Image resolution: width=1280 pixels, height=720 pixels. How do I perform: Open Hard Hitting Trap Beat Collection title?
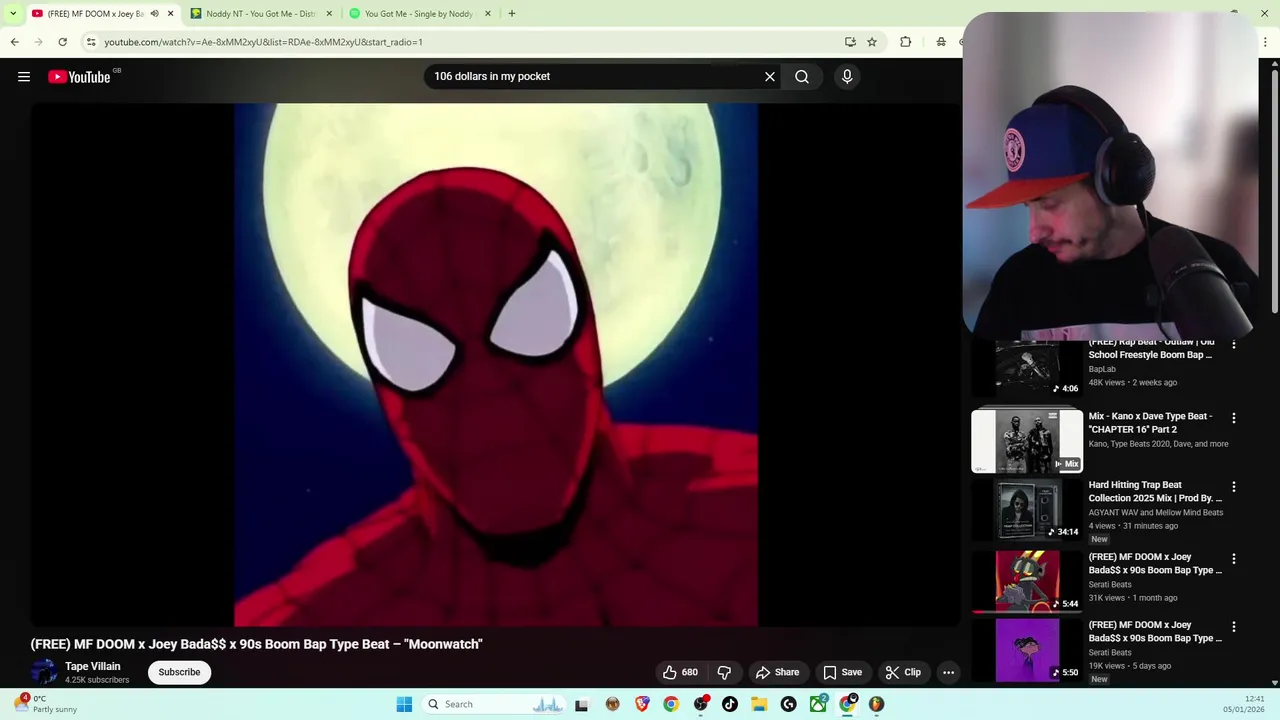pos(1155,491)
